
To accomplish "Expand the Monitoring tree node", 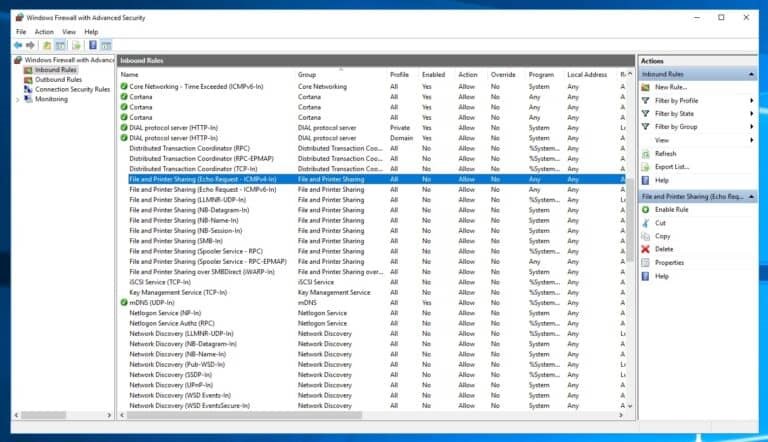I will pos(18,99).
